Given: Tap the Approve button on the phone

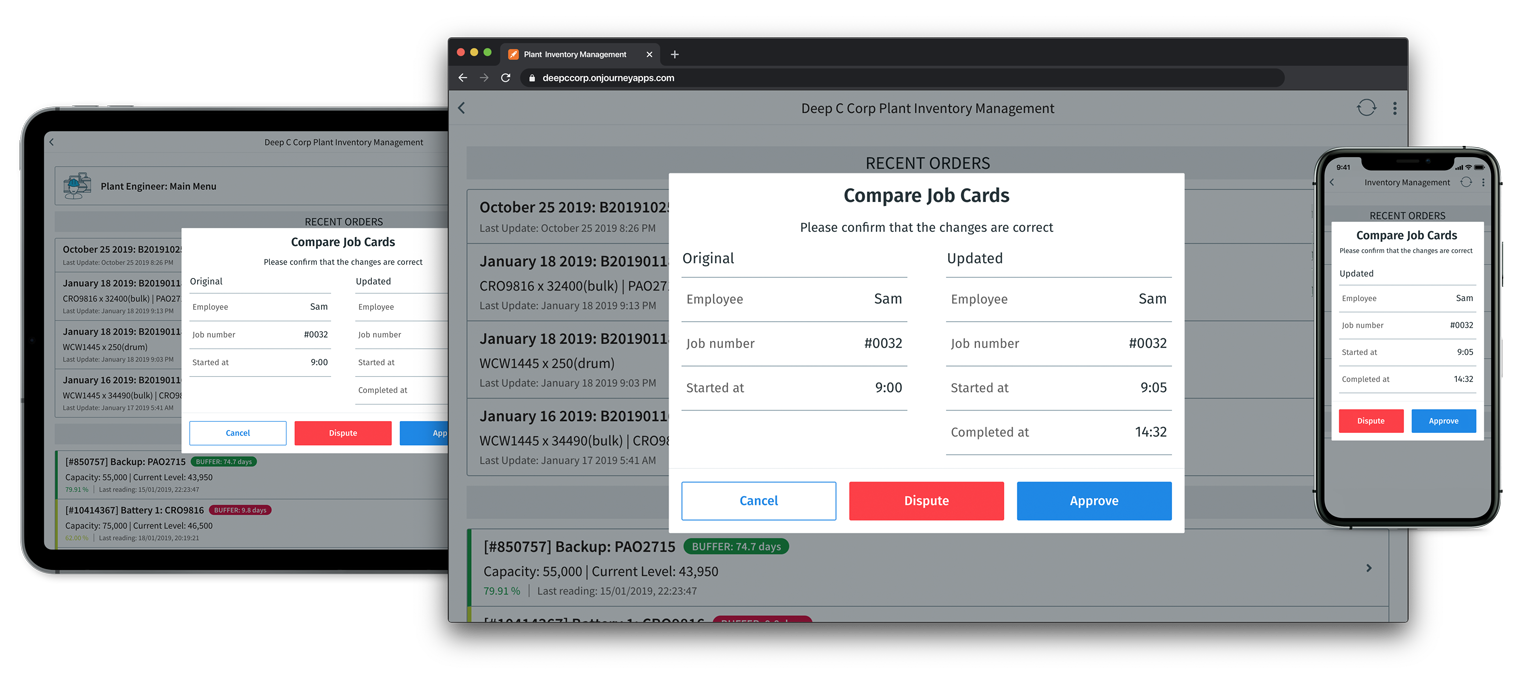Looking at the screenshot, I should (x=1443, y=421).
